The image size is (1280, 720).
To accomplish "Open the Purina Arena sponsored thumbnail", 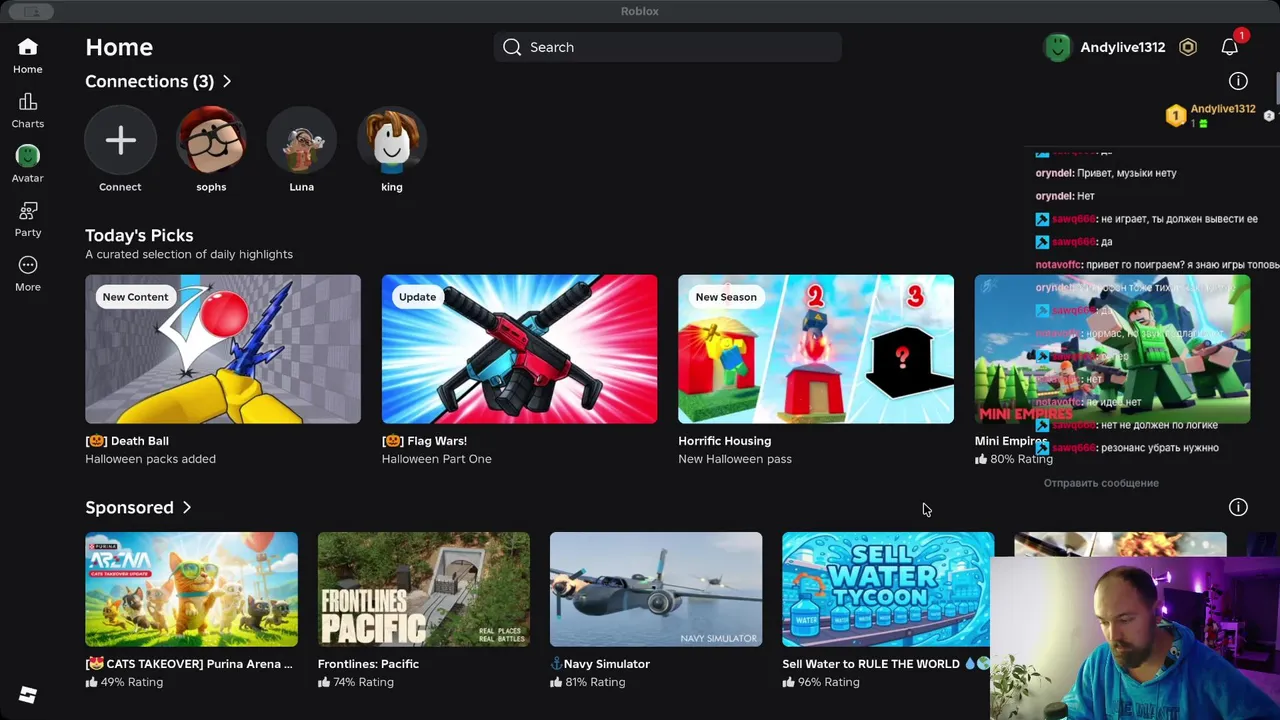I will pyautogui.click(x=191, y=589).
